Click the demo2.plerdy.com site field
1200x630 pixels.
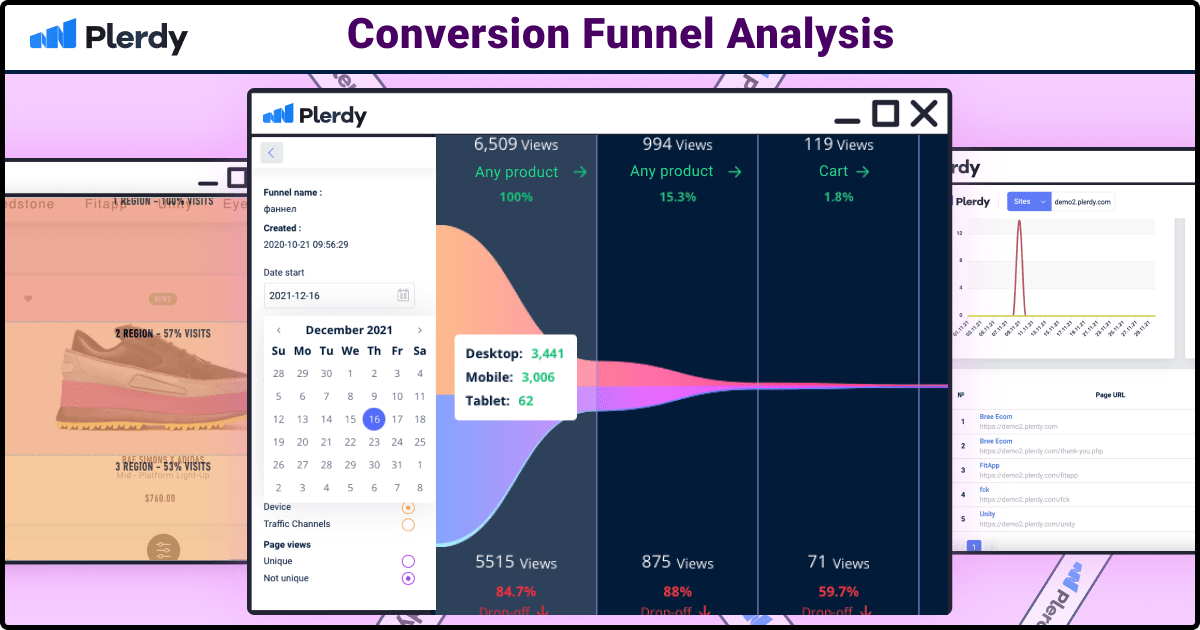coord(1082,201)
